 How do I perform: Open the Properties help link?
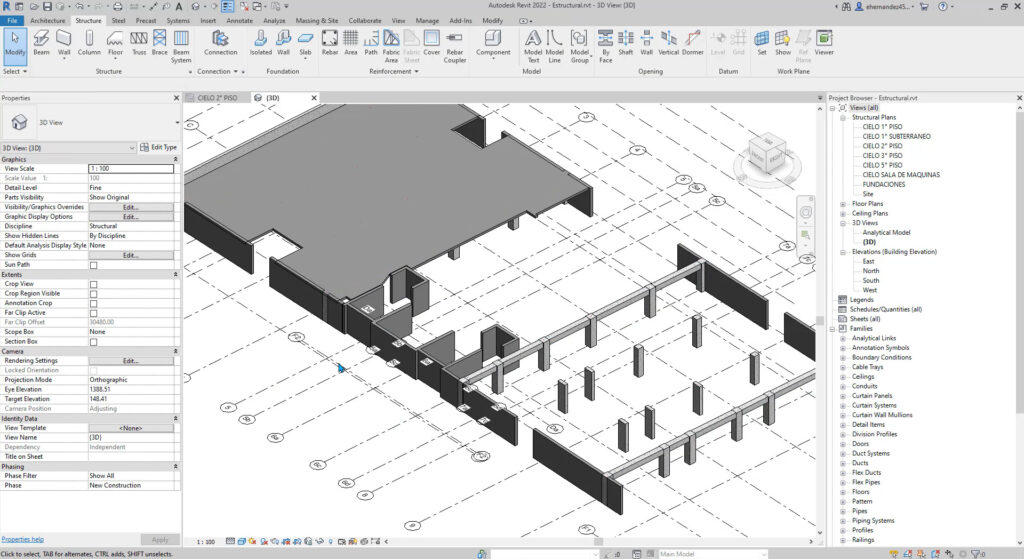23,539
